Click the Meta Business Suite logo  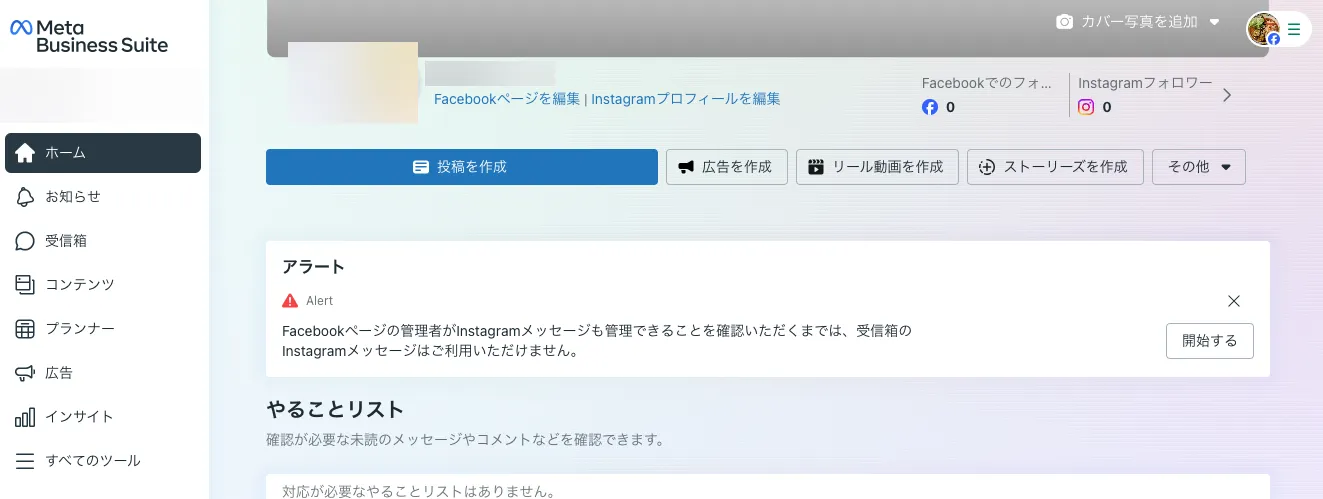pyautogui.click(x=89, y=36)
